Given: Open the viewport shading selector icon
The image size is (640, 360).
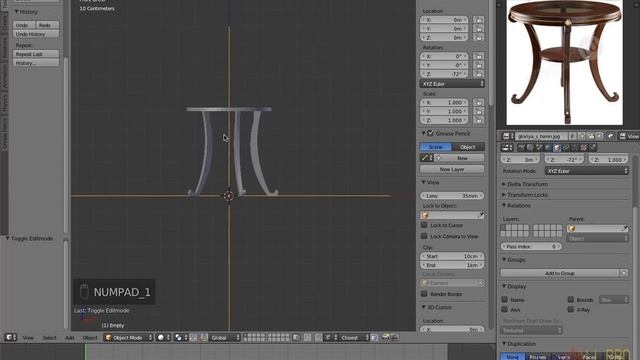Looking at the screenshot, I should click(x=163, y=338).
